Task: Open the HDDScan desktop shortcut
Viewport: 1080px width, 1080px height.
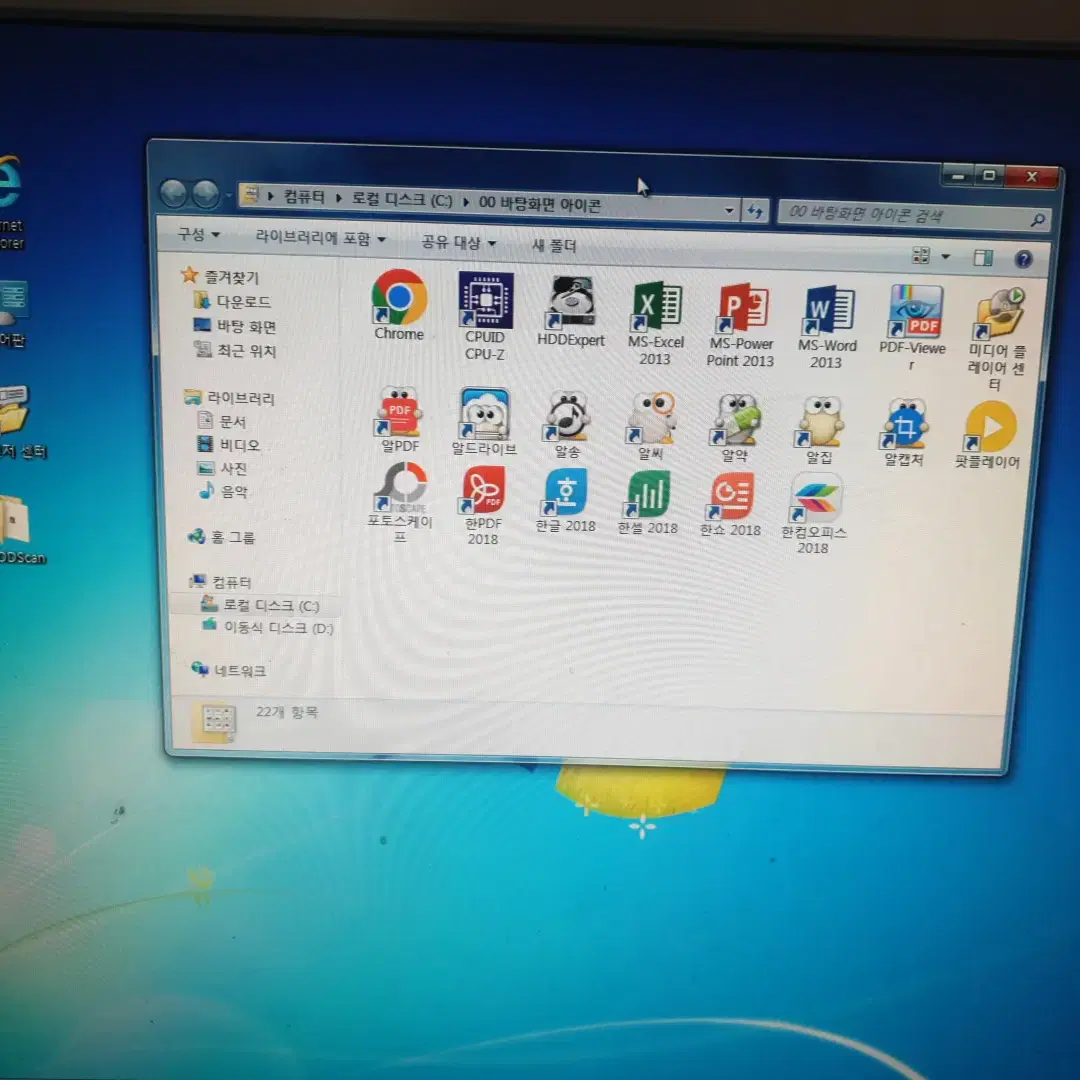Action: (21, 530)
